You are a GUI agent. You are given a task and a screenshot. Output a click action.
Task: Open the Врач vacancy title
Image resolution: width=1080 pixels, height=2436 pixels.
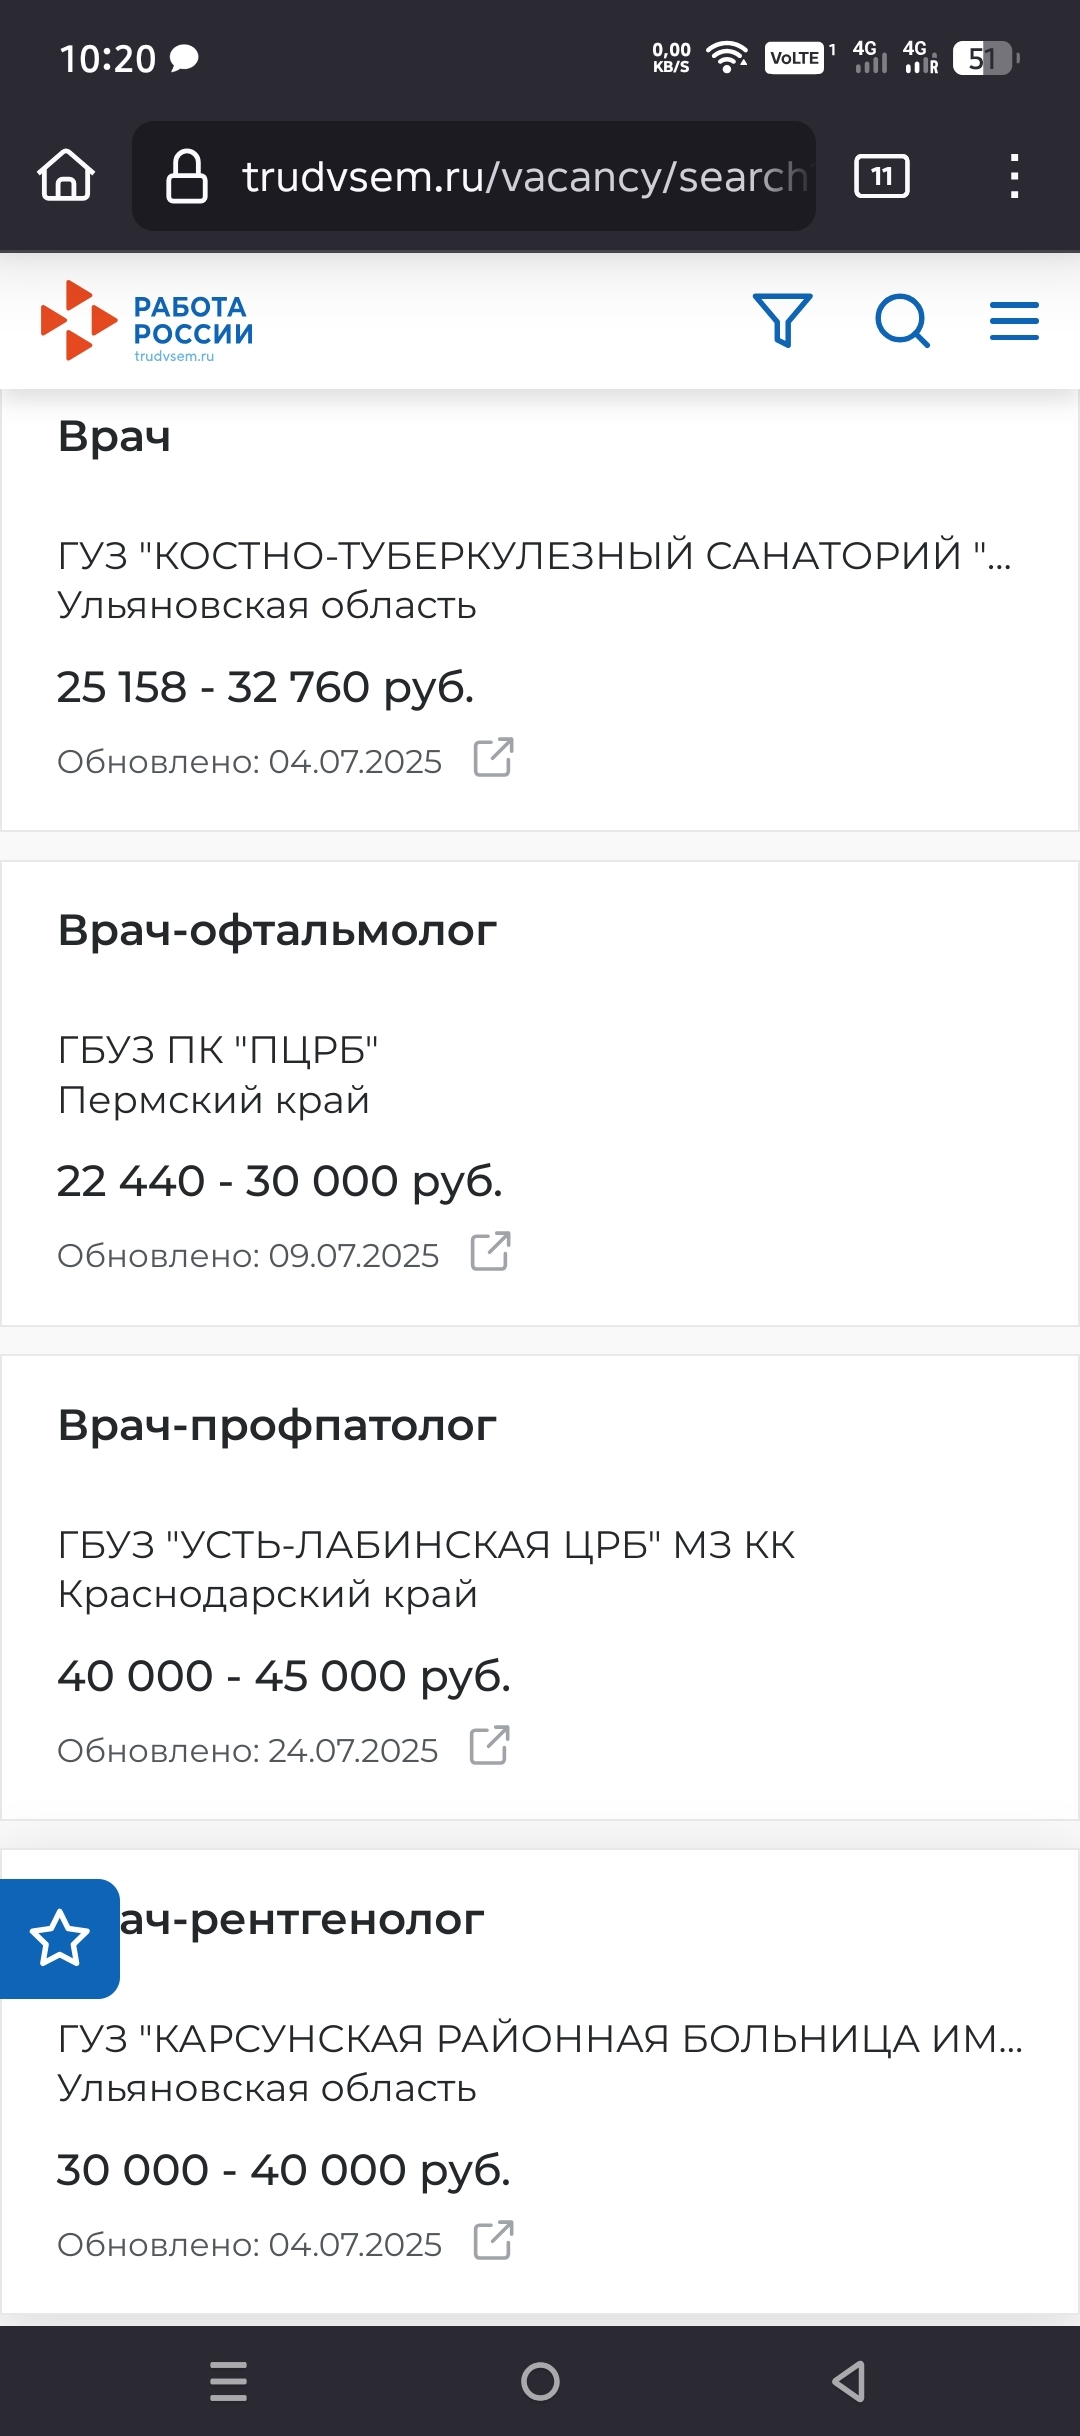pyautogui.click(x=114, y=437)
